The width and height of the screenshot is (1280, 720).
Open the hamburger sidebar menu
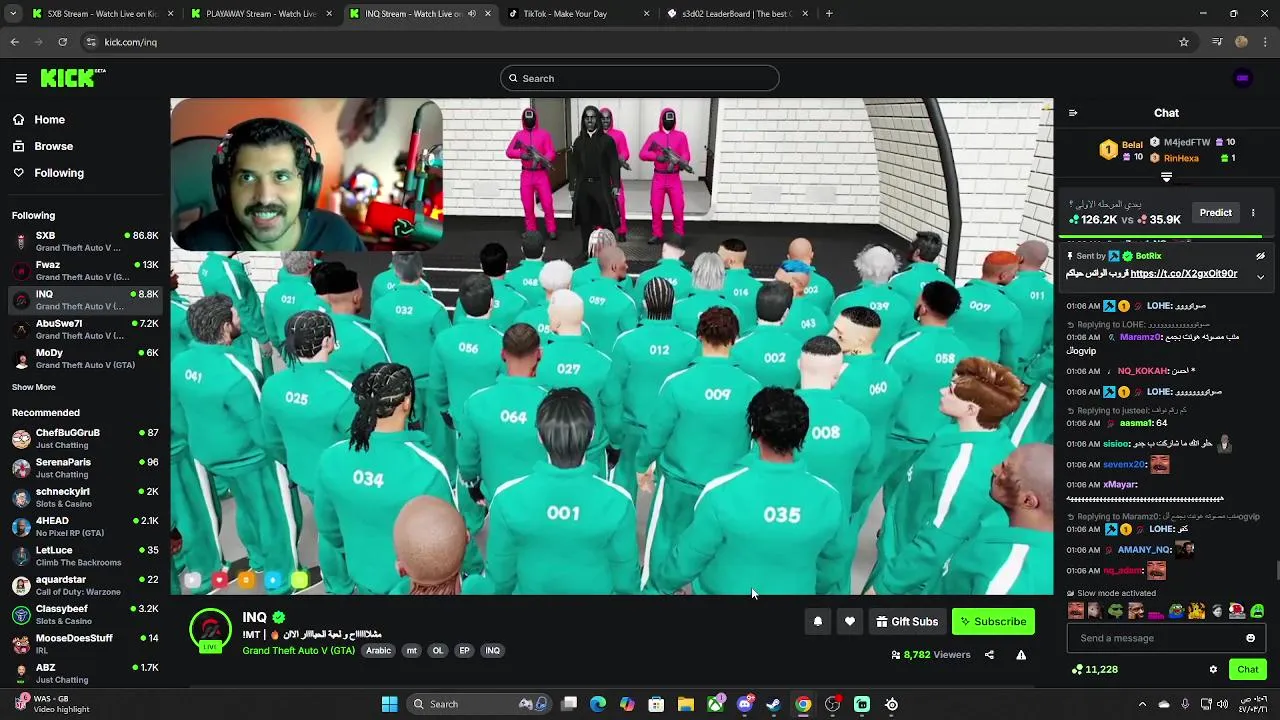coord(21,78)
